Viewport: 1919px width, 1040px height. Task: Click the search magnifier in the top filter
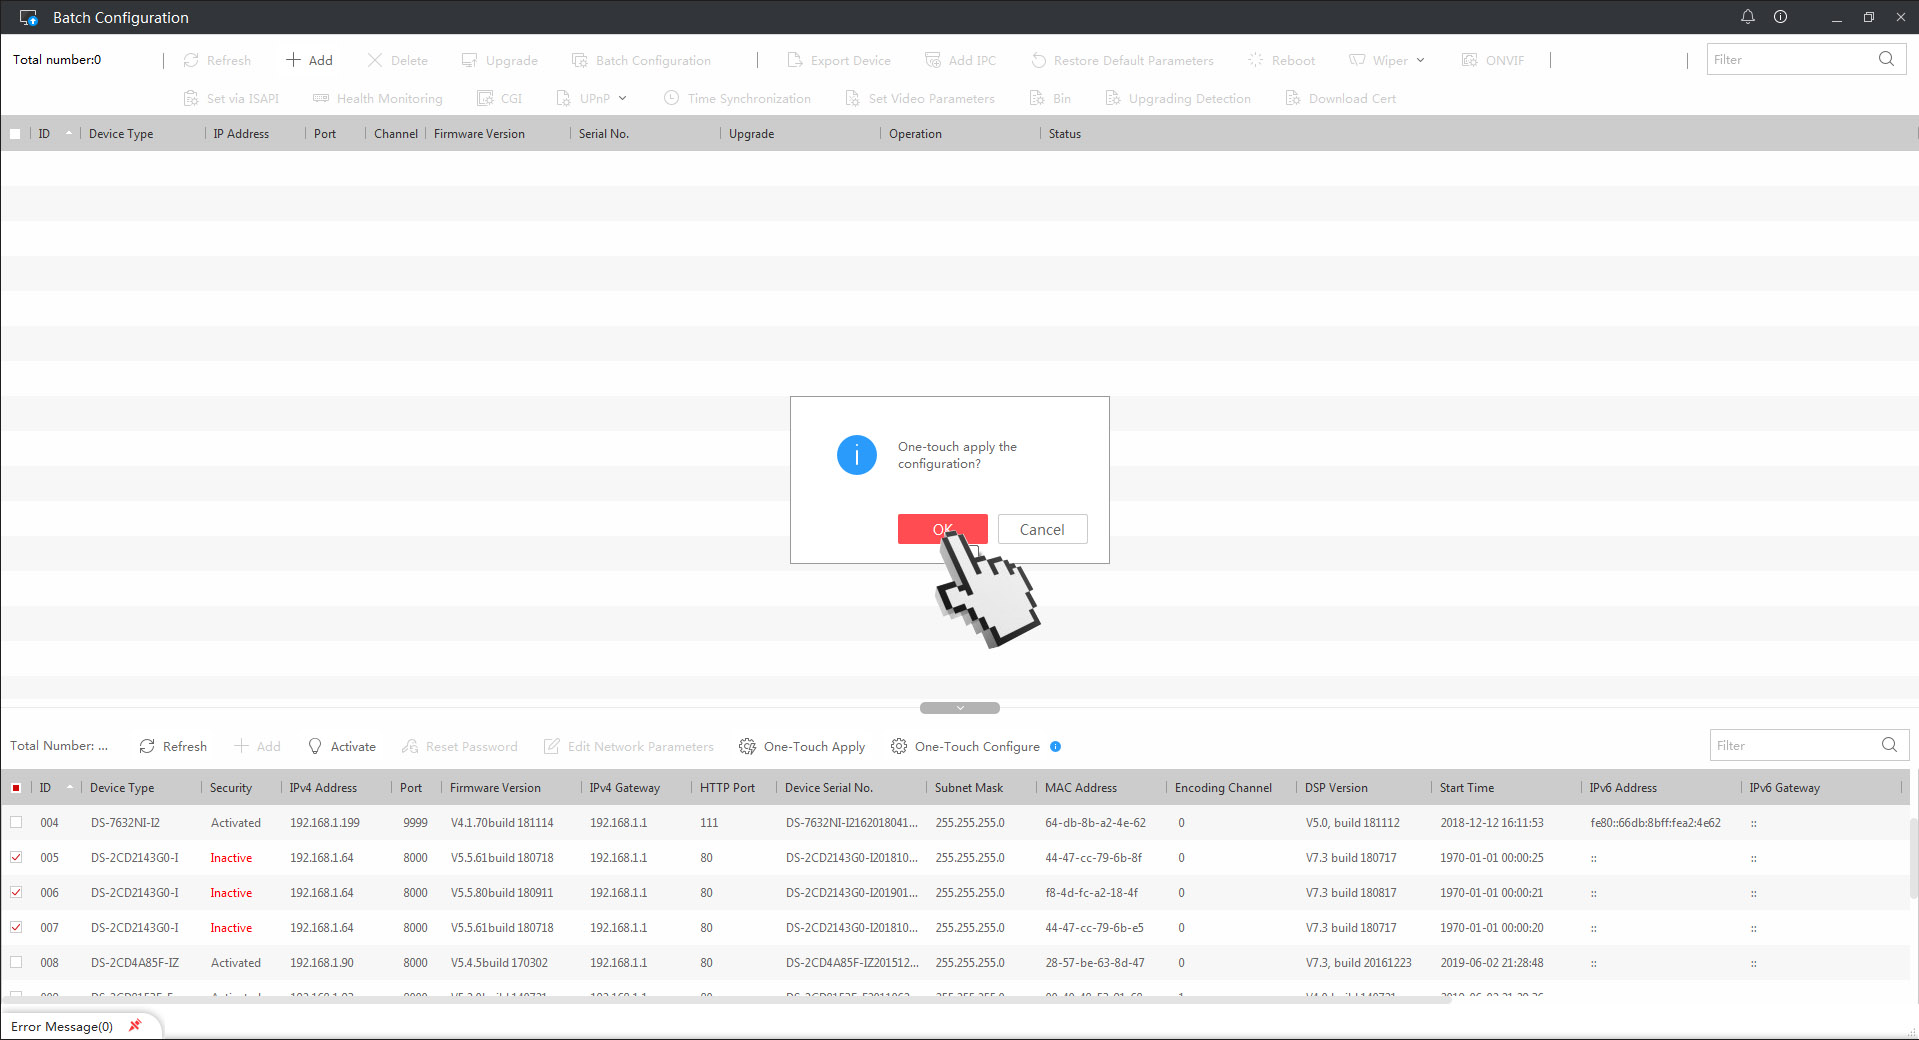[x=1886, y=59]
